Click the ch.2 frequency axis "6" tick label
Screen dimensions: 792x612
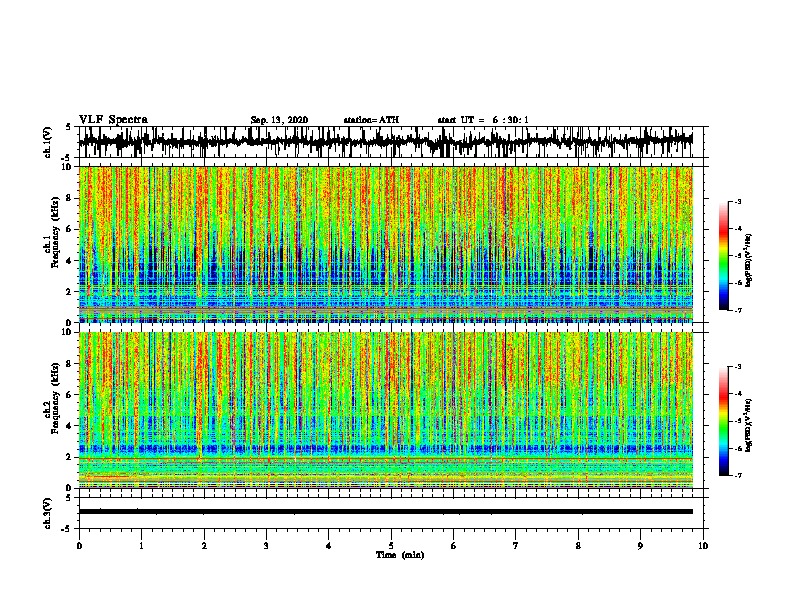coord(69,395)
